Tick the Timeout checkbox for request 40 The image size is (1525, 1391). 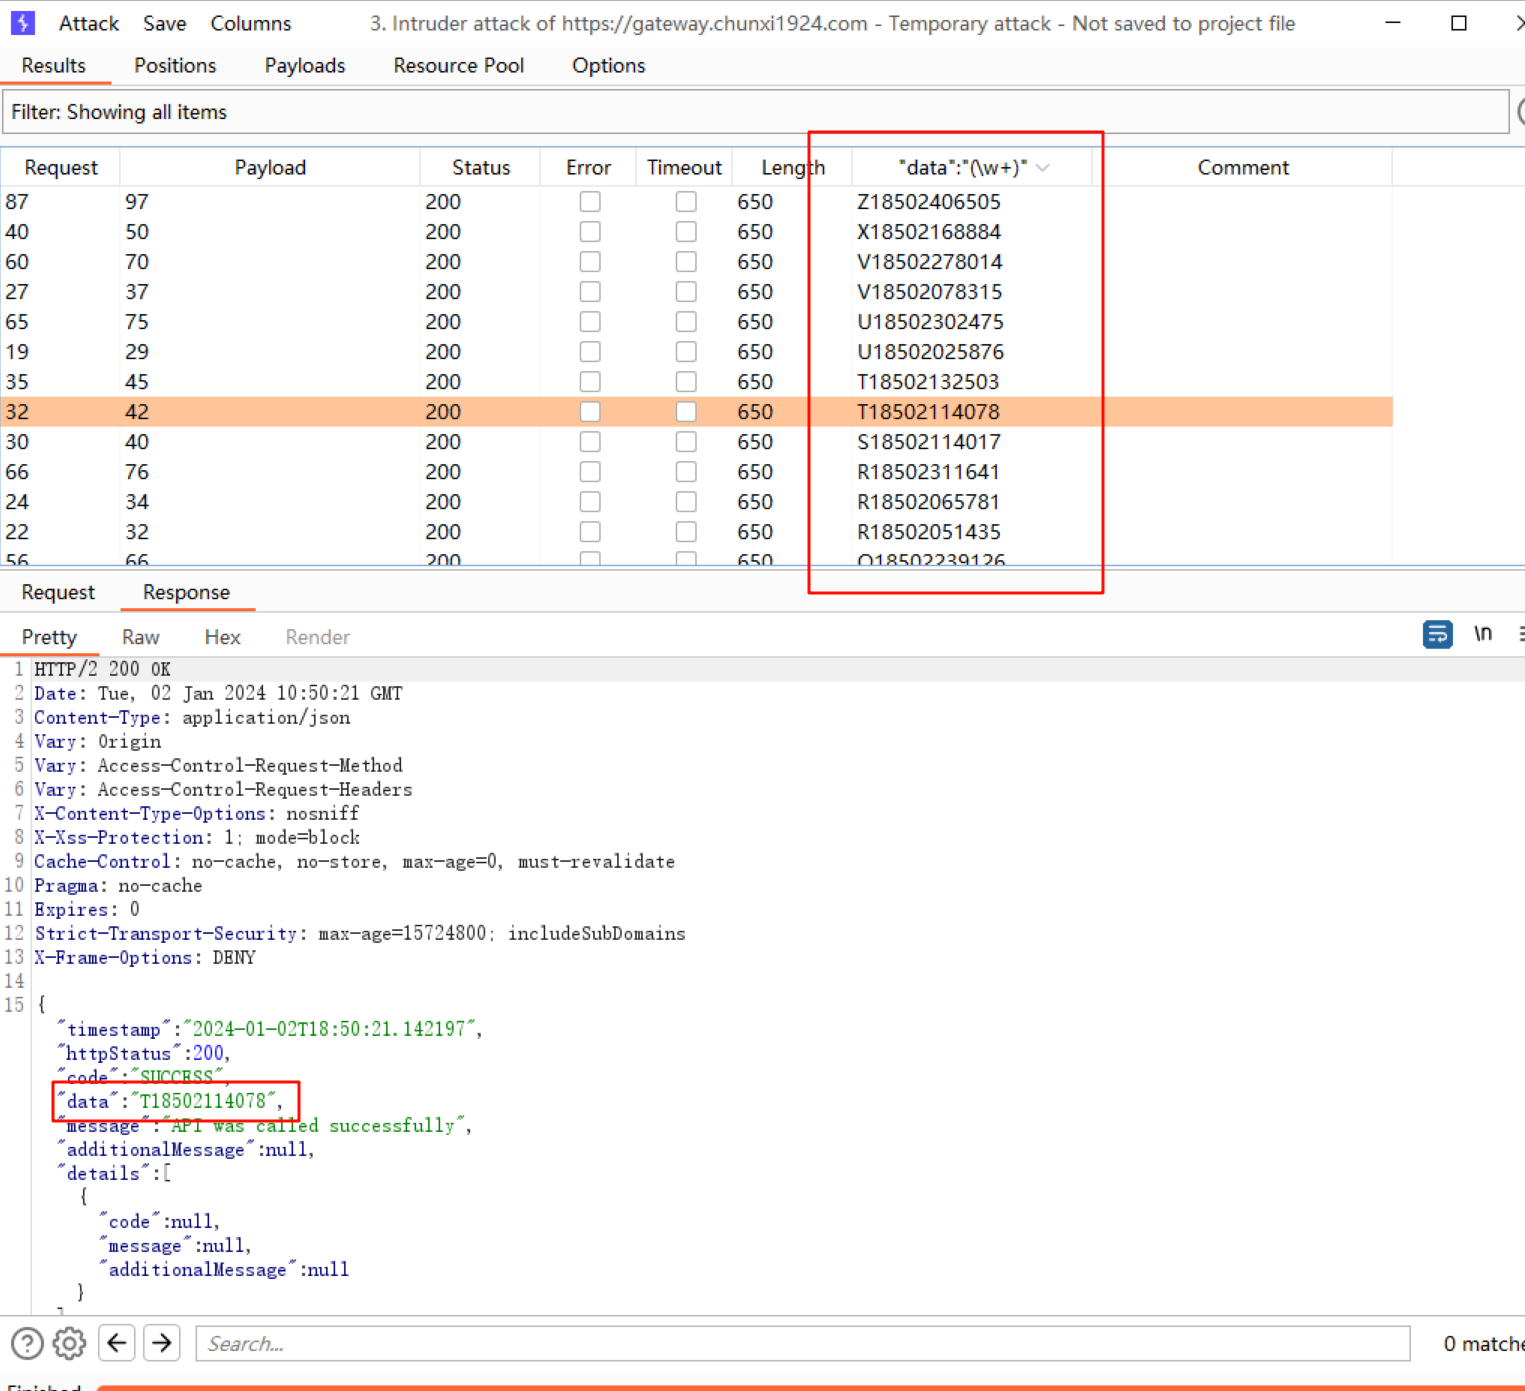686,232
